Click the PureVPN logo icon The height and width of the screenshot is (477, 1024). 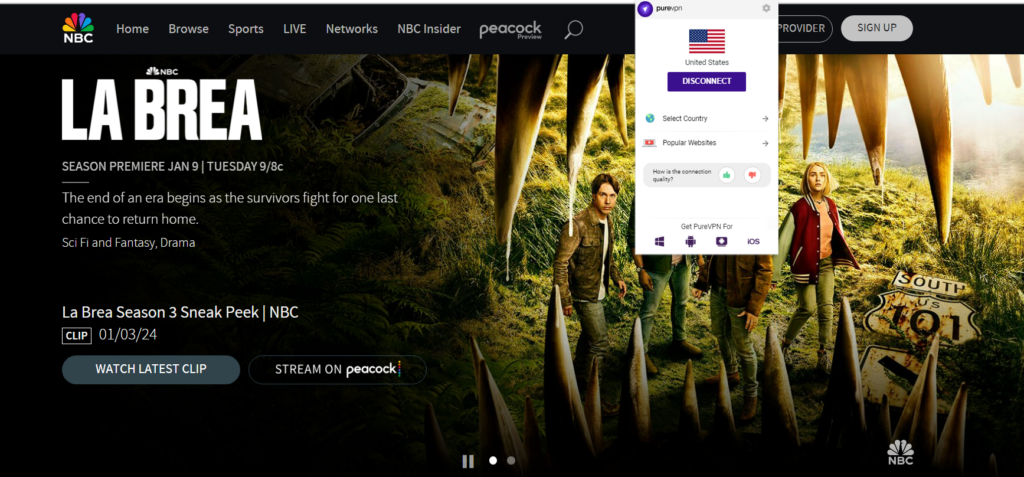click(x=645, y=9)
